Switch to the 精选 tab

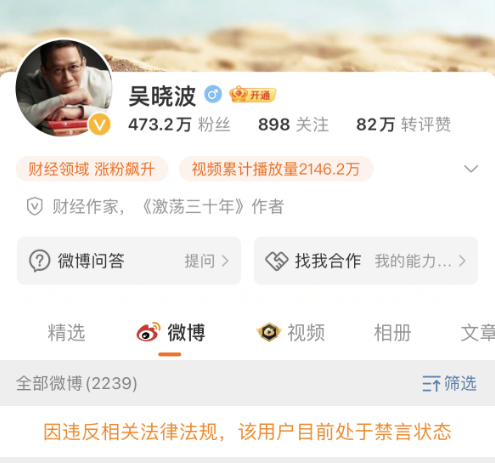click(x=66, y=333)
